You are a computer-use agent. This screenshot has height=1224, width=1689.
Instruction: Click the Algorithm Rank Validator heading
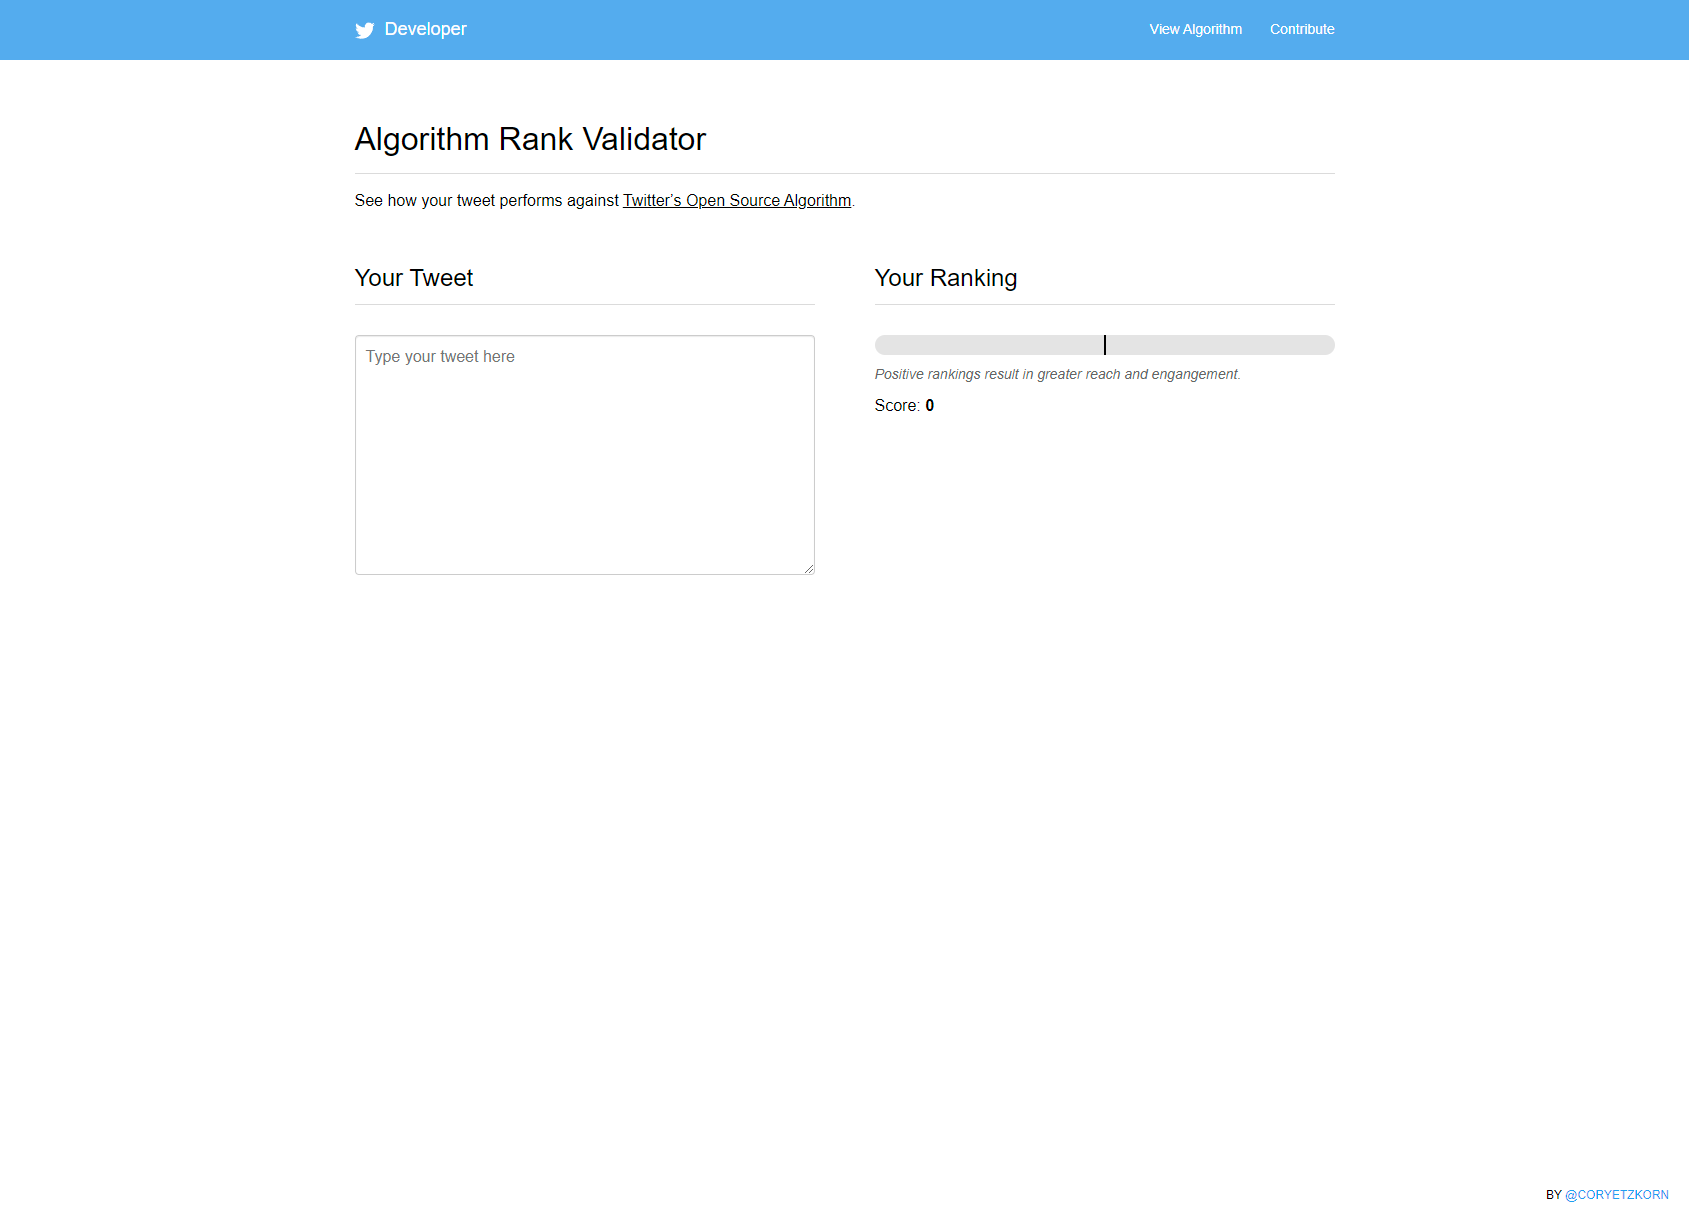coord(530,139)
